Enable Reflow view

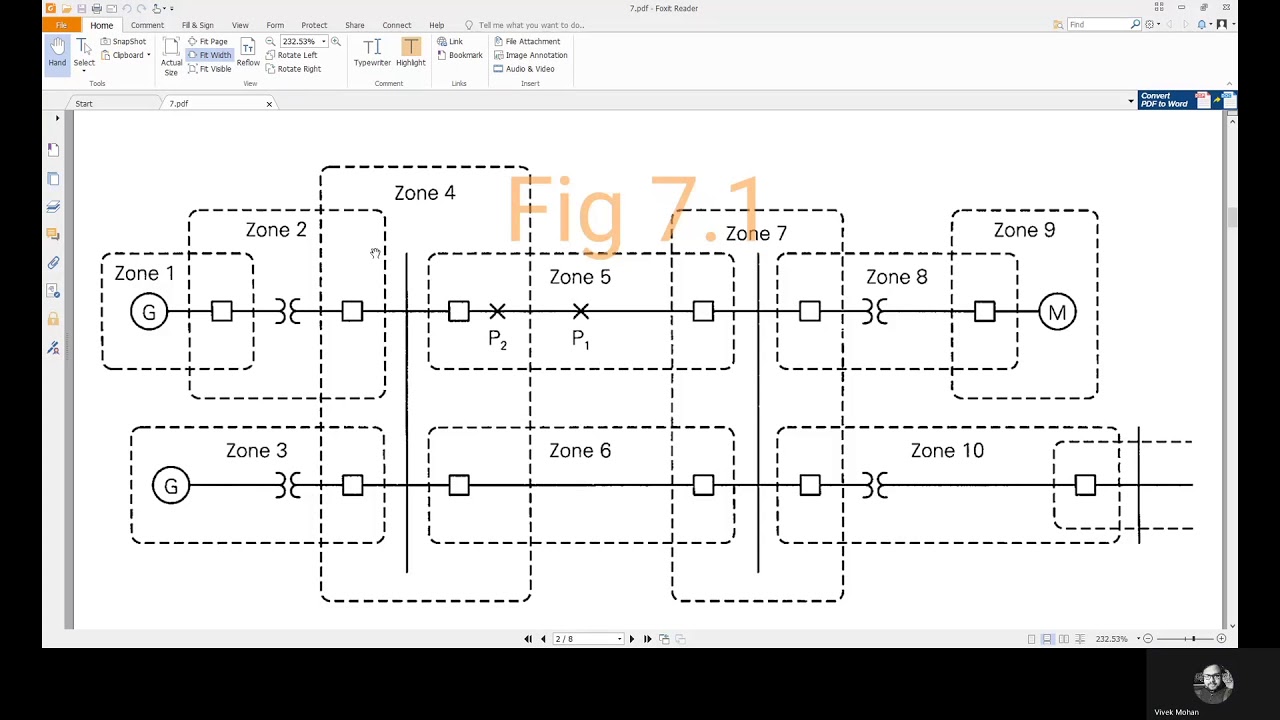point(248,54)
